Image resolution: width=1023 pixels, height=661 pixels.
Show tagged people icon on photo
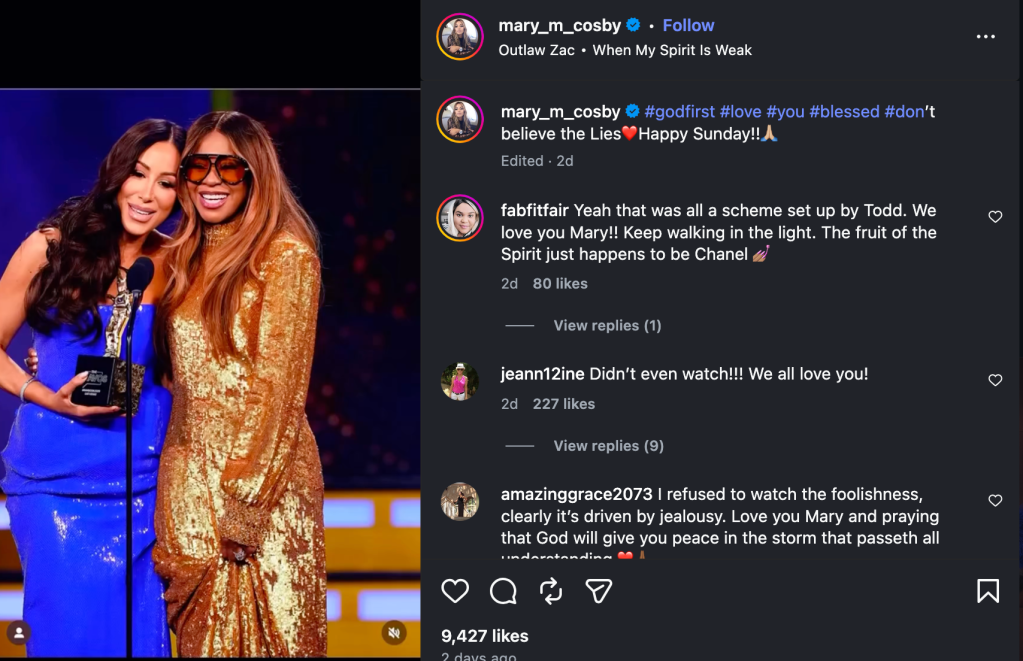click(x=18, y=632)
